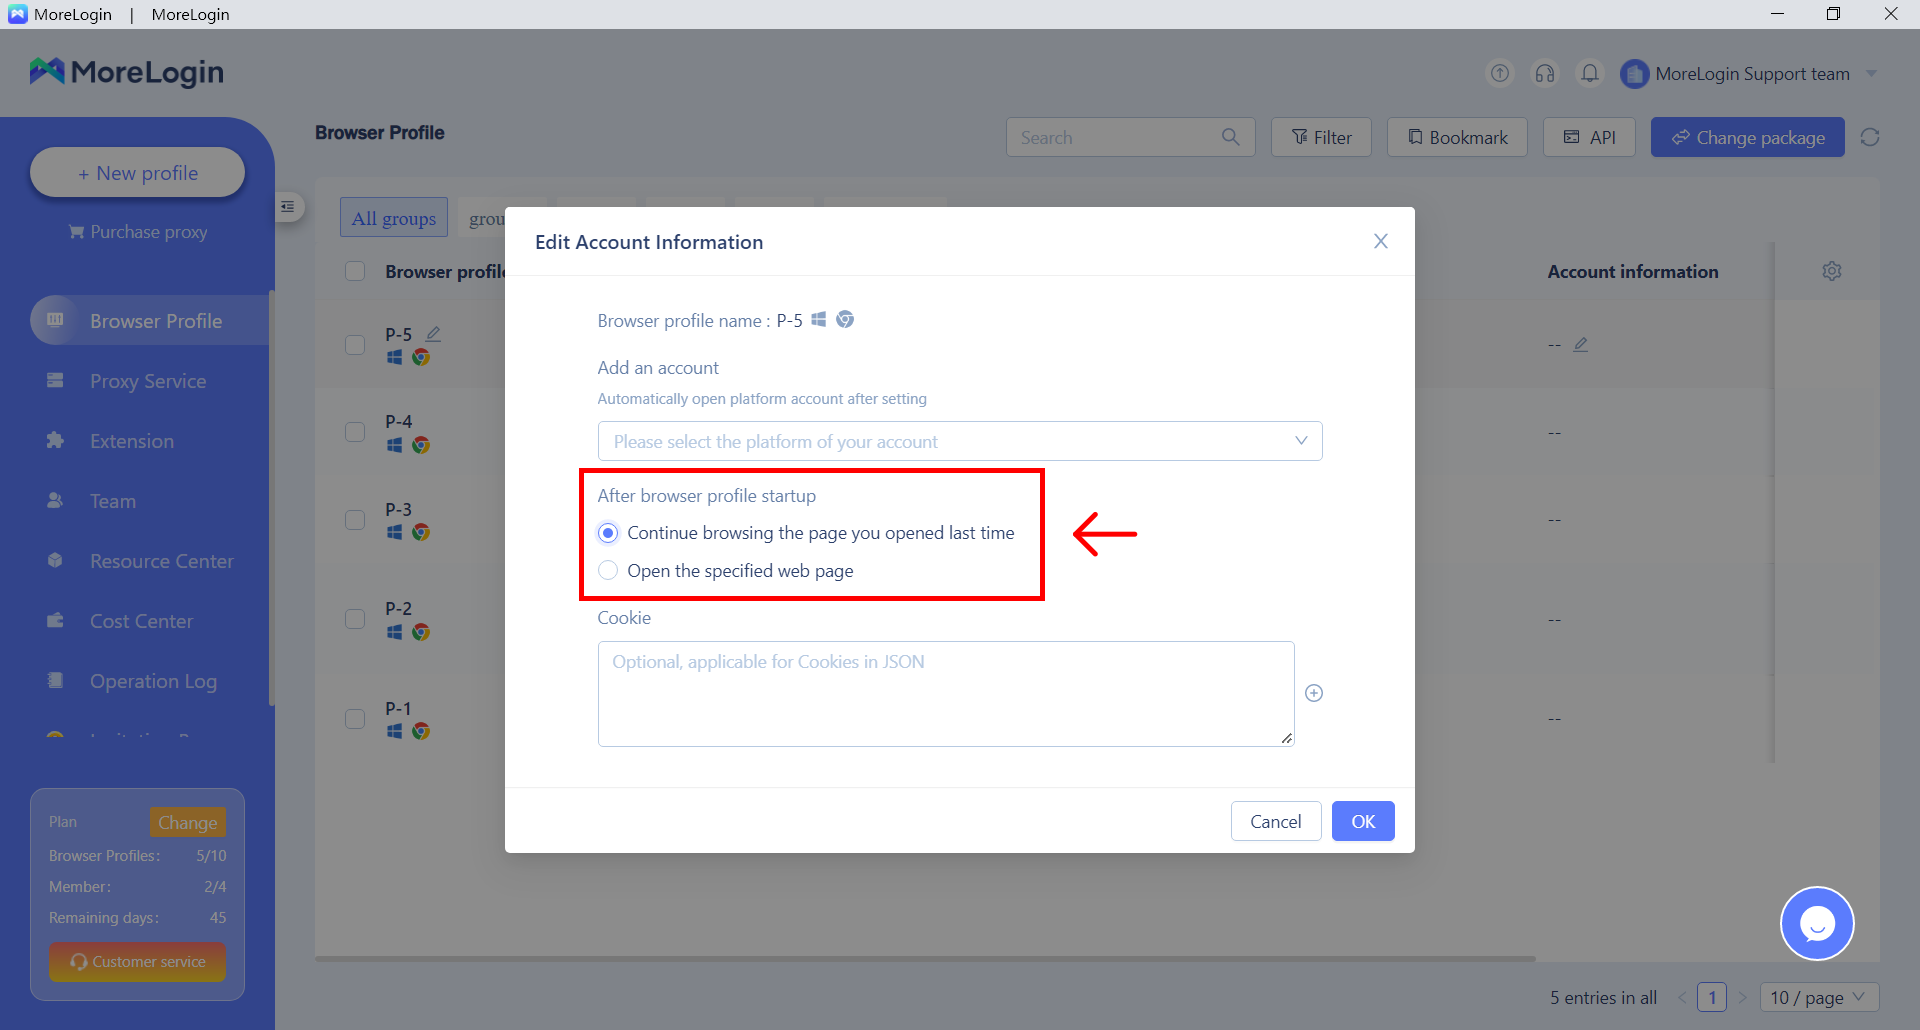The width and height of the screenshot is (1920, 1030).
Task: Click the Windows icon under P-3
Action: (395, 533)
